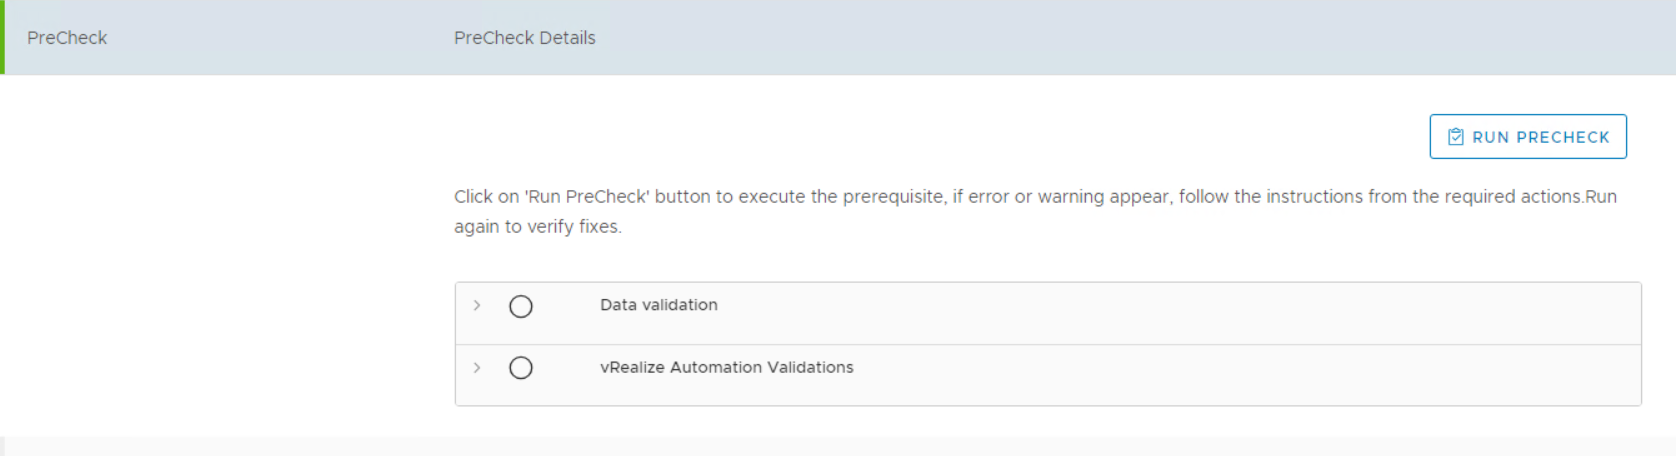This screenshot has height=456, width=1676.
Task: Click the 'RUN PRECHECK' button text
Action: (1540, 137)
